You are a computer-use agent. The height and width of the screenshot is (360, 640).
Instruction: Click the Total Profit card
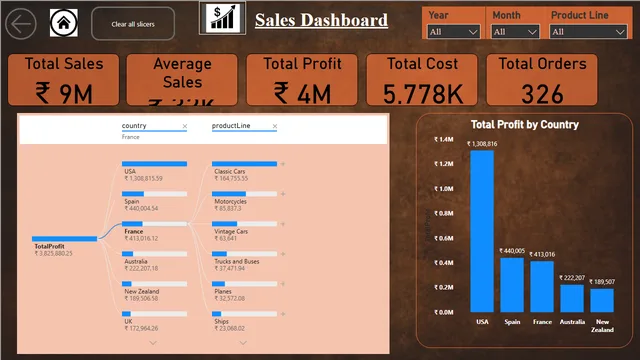coord(302,80)
